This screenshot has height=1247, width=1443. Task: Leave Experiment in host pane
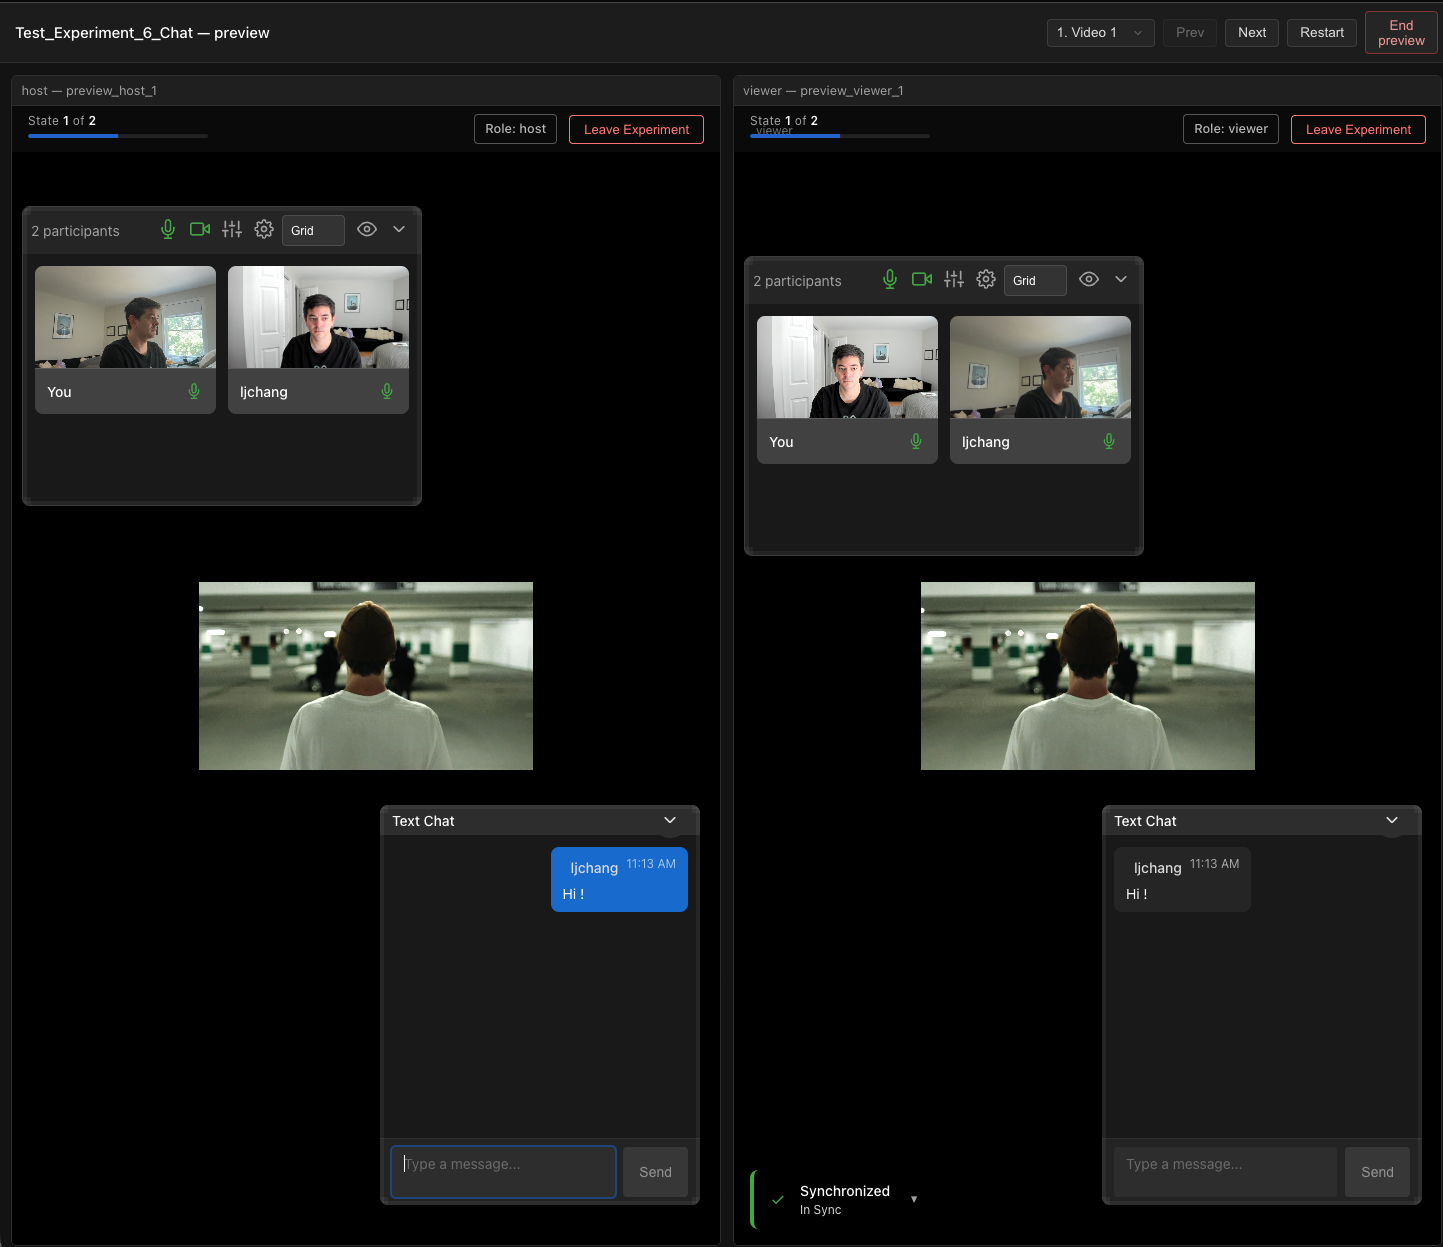[636, 129]
